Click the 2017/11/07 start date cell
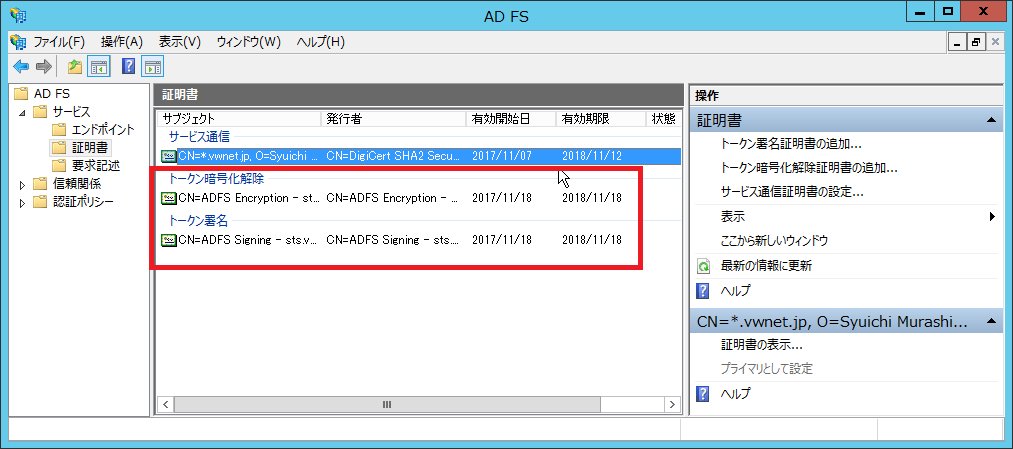The image size is (1013, 449). (502, 156)
